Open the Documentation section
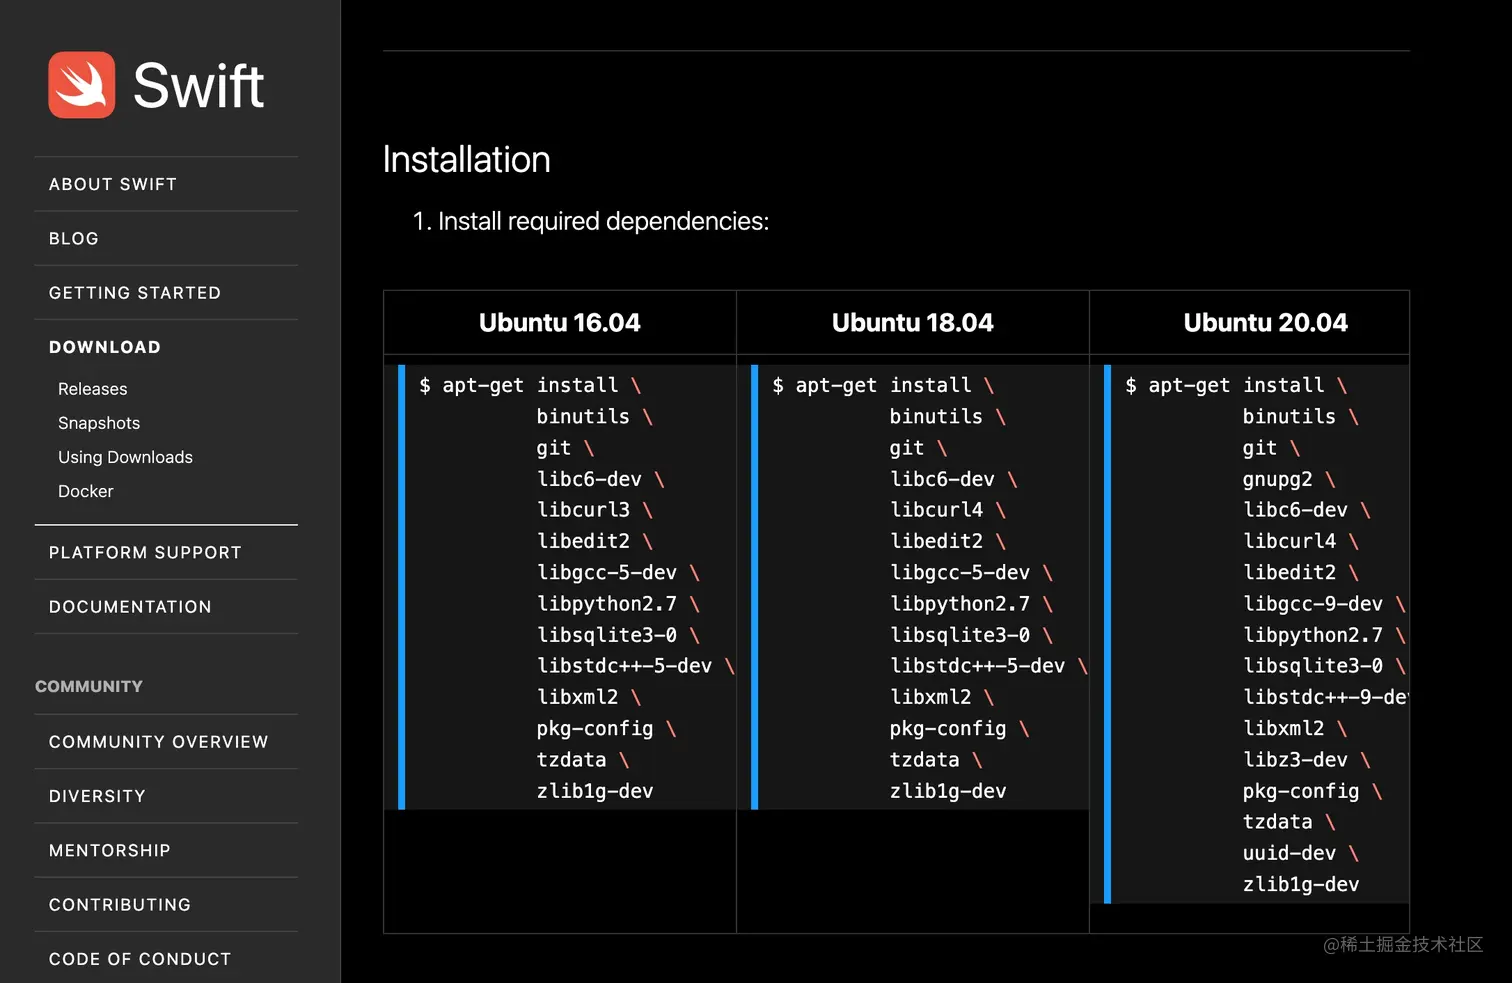1512x983 pixels. [130, 607]
